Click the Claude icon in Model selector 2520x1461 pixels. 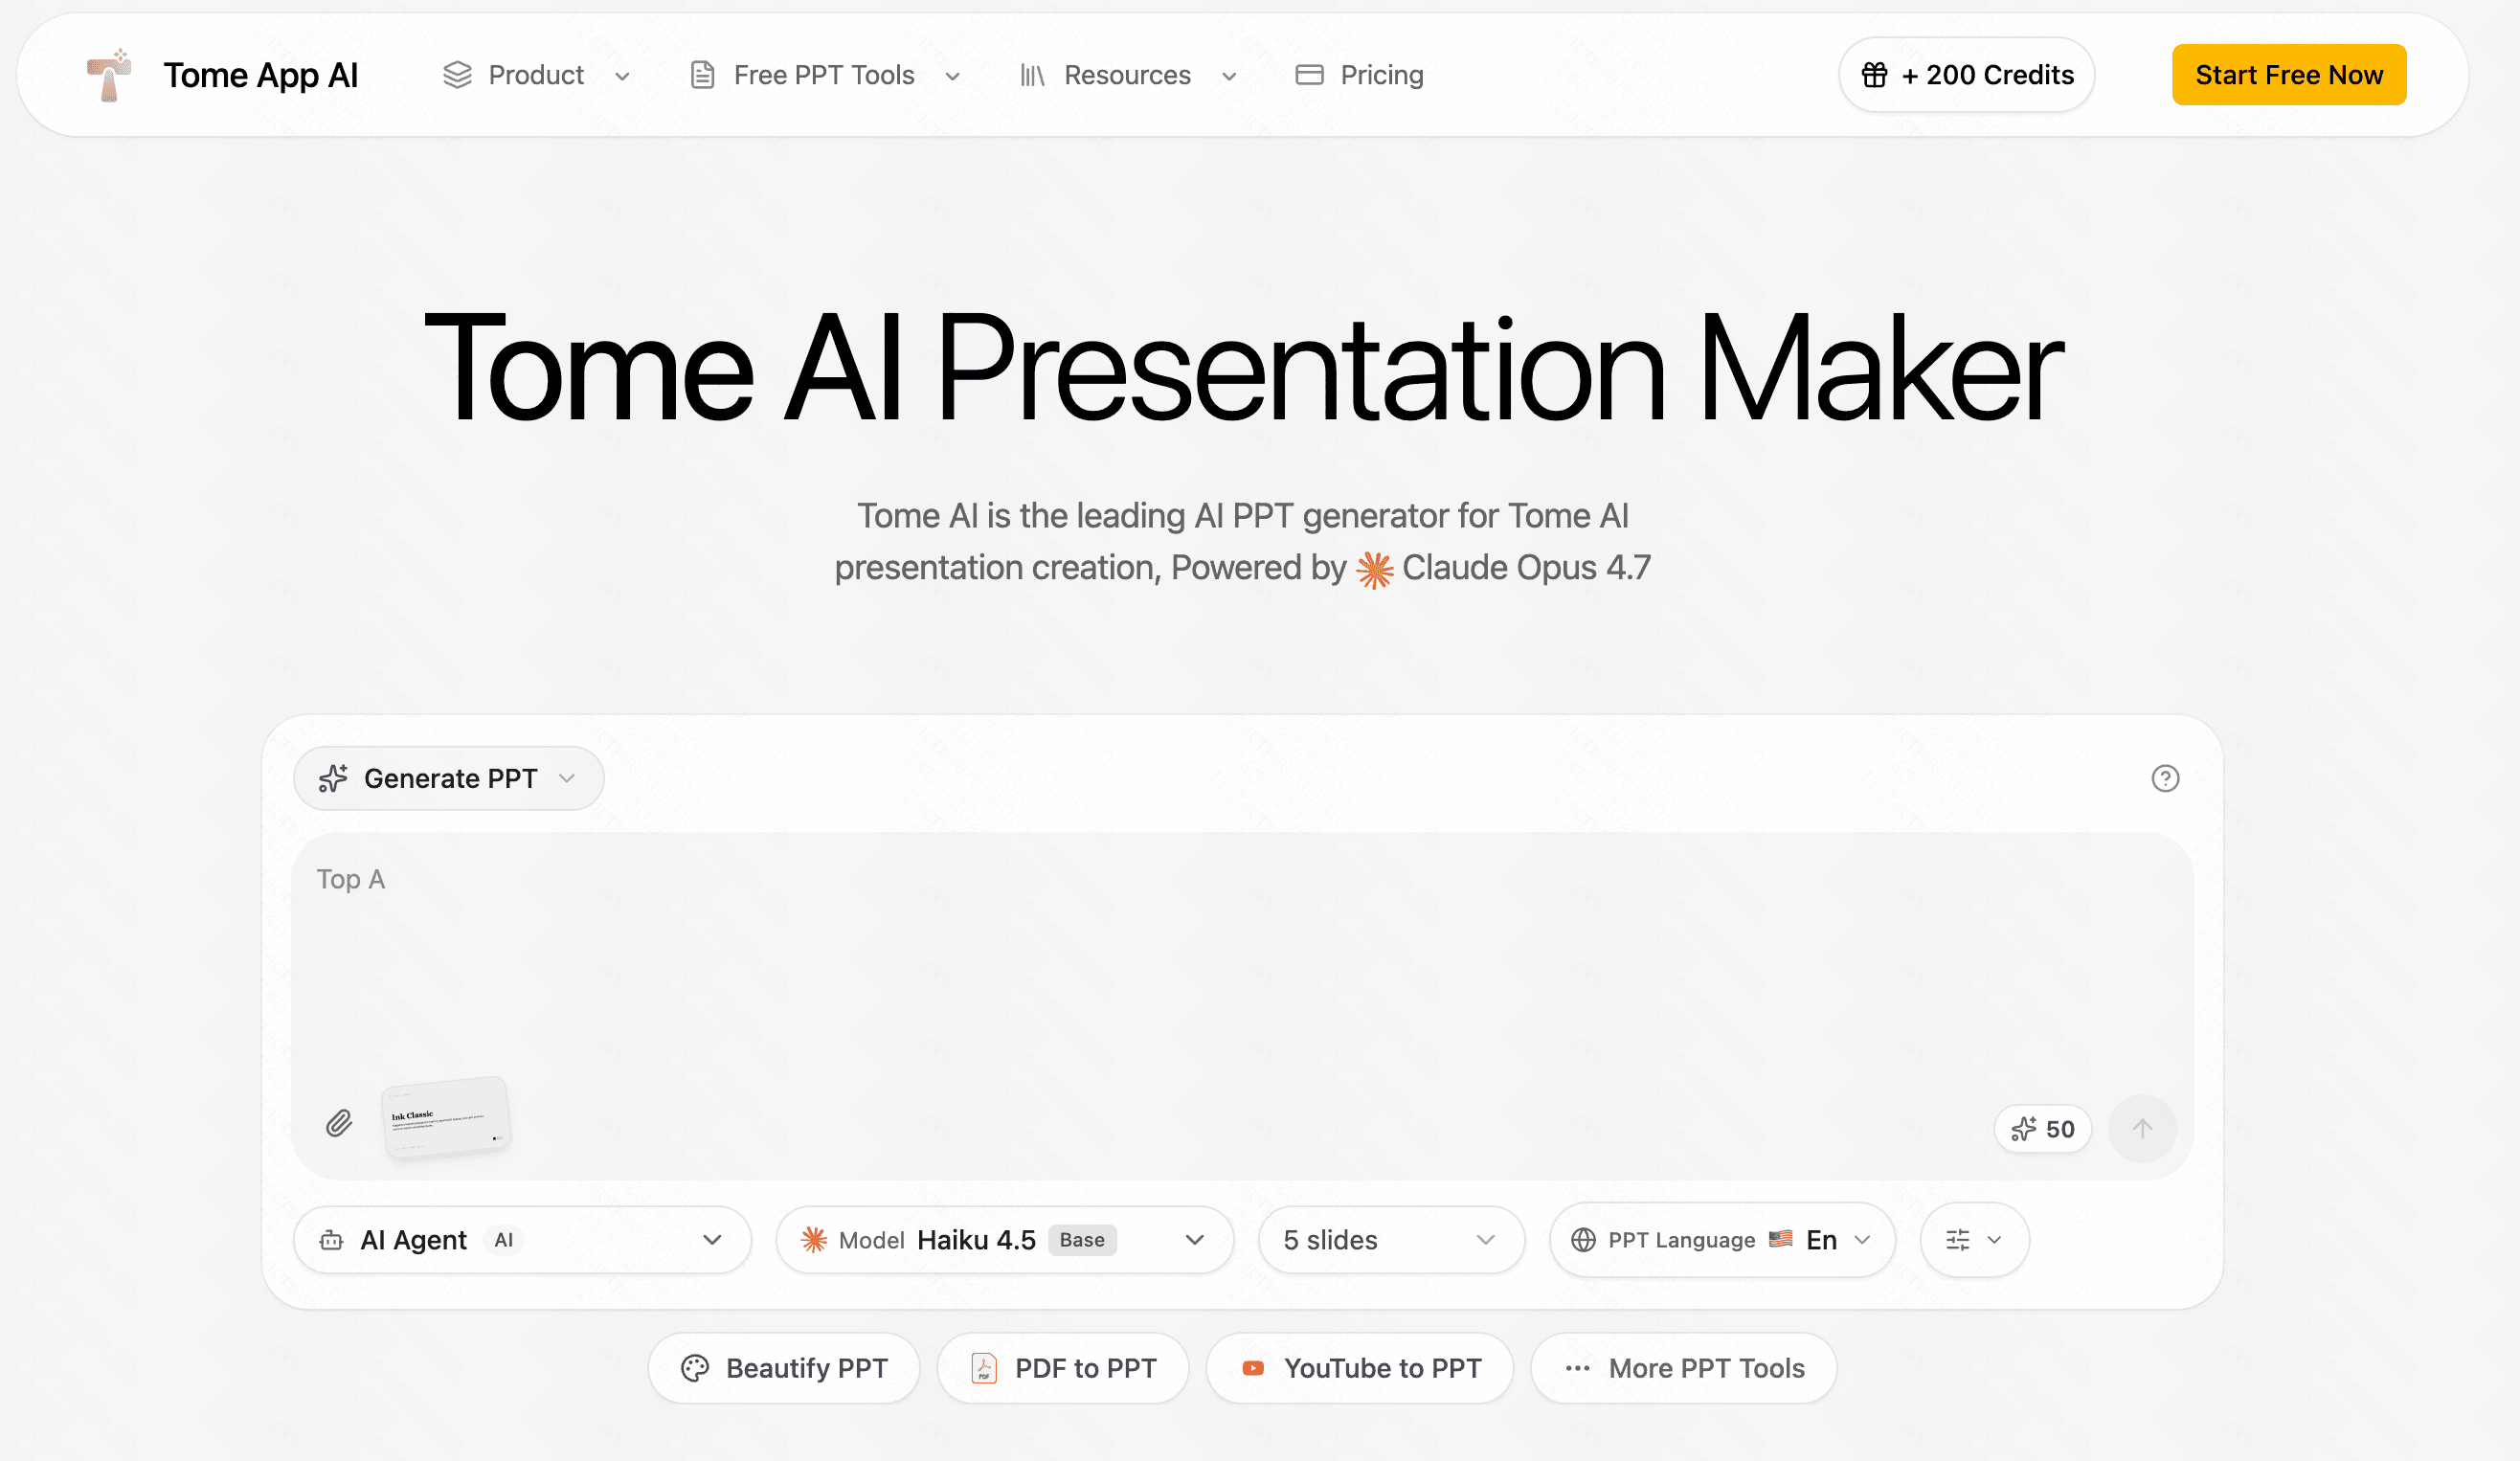point(814,1240)
